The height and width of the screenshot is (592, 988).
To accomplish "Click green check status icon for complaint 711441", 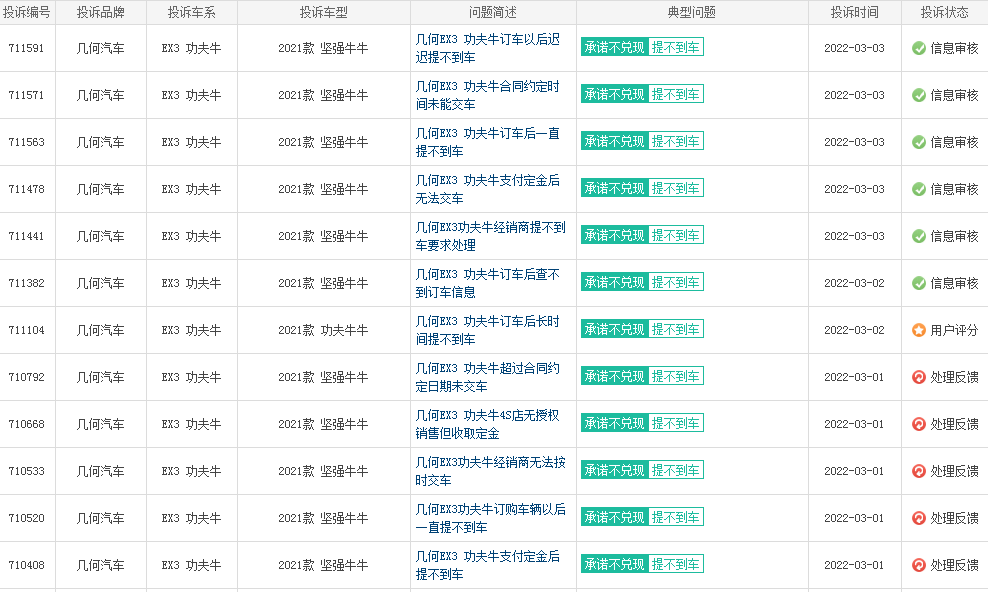I will coord(918,236).
